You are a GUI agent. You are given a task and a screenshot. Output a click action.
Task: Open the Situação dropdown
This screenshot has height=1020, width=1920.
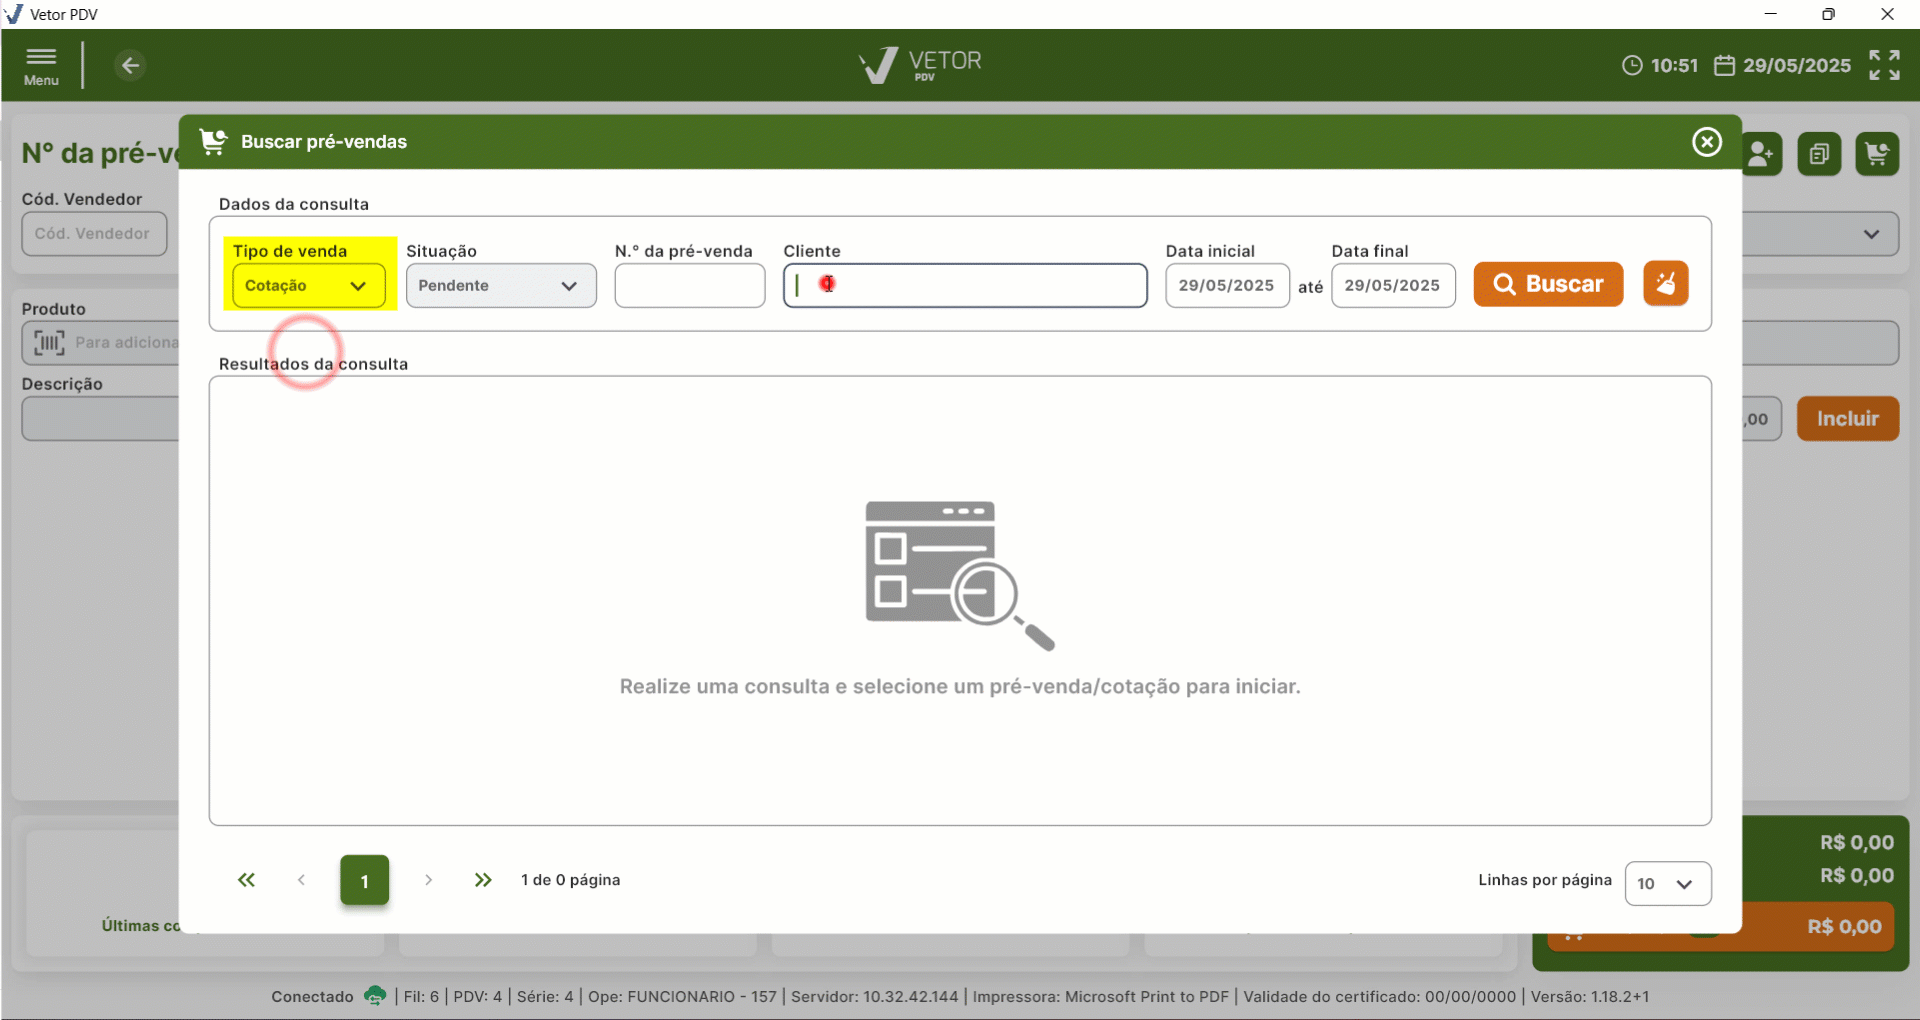[501, 286]
